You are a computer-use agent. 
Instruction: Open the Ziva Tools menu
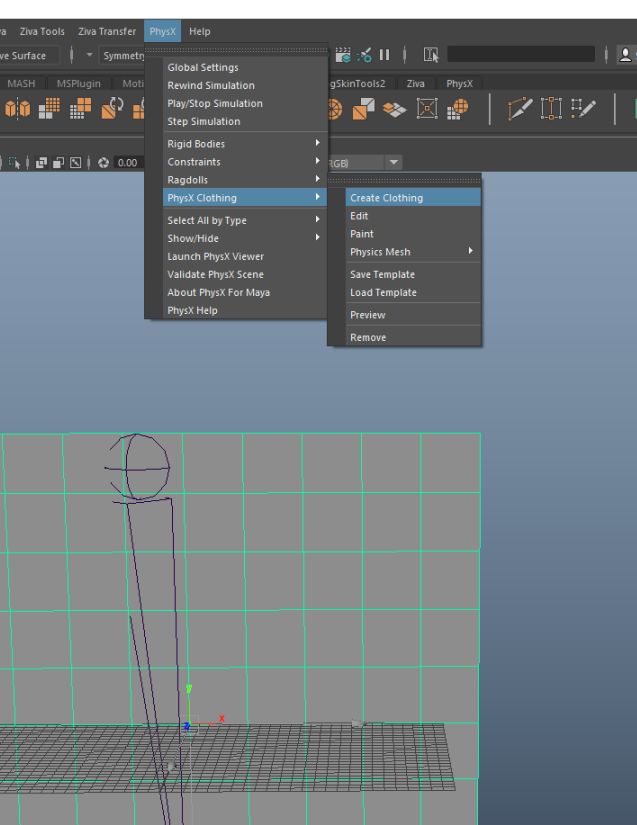pos(42,32)
